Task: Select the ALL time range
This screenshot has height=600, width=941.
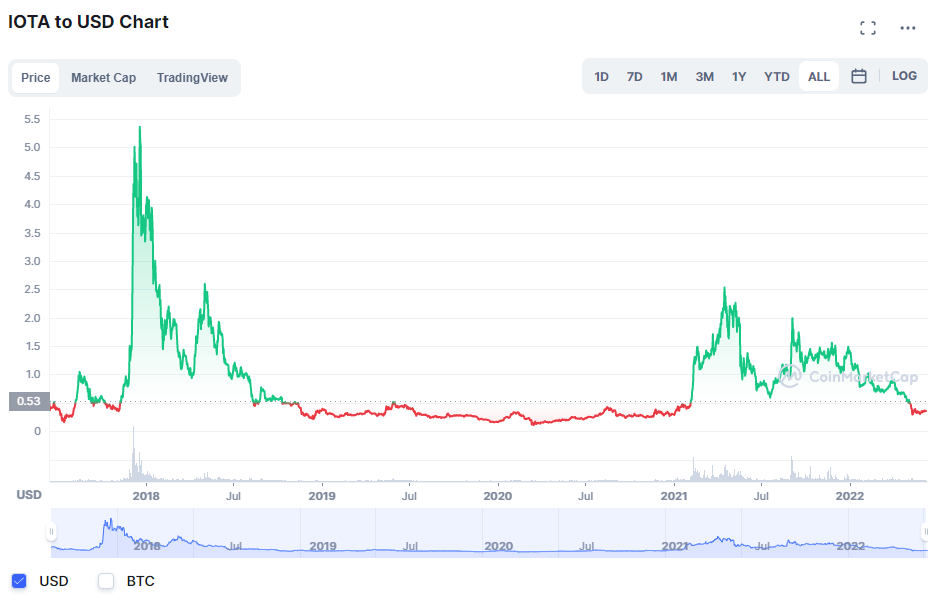Action: pyautogui.click(x=819, y=76)
